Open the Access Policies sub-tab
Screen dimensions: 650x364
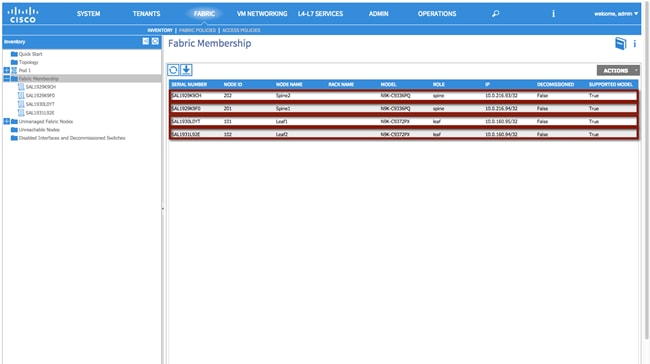coord(241,30)
